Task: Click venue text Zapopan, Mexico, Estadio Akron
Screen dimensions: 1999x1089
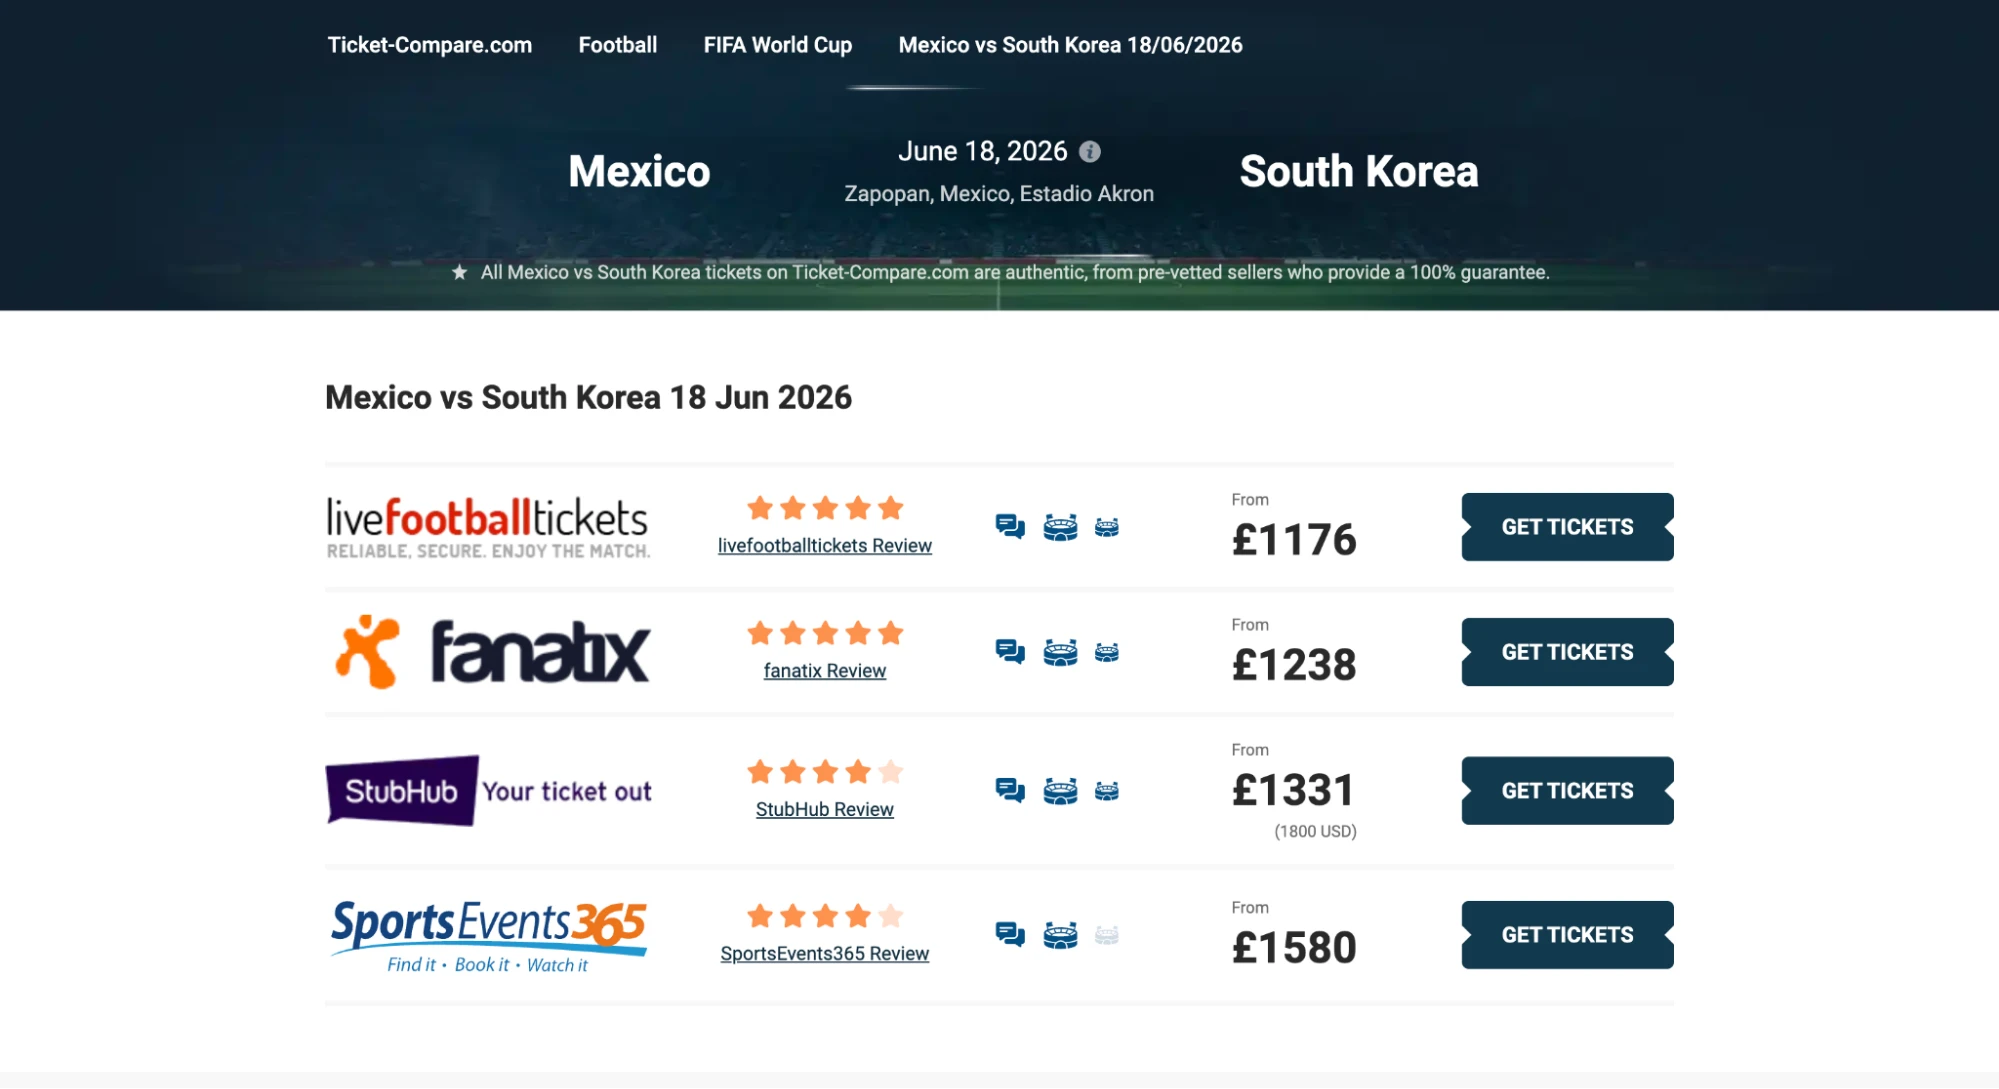Action: (x=999, y=194)
